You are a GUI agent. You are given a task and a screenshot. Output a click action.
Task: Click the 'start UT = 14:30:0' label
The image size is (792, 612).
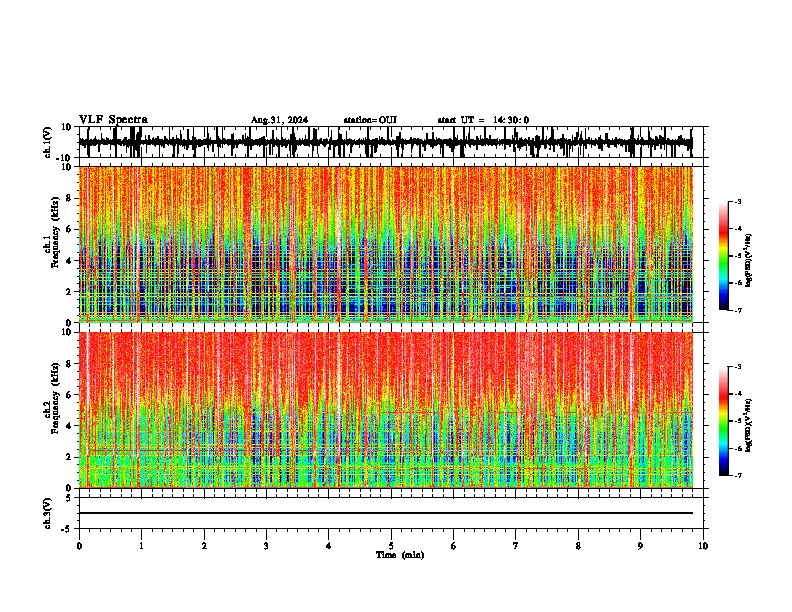coord(483,120)
